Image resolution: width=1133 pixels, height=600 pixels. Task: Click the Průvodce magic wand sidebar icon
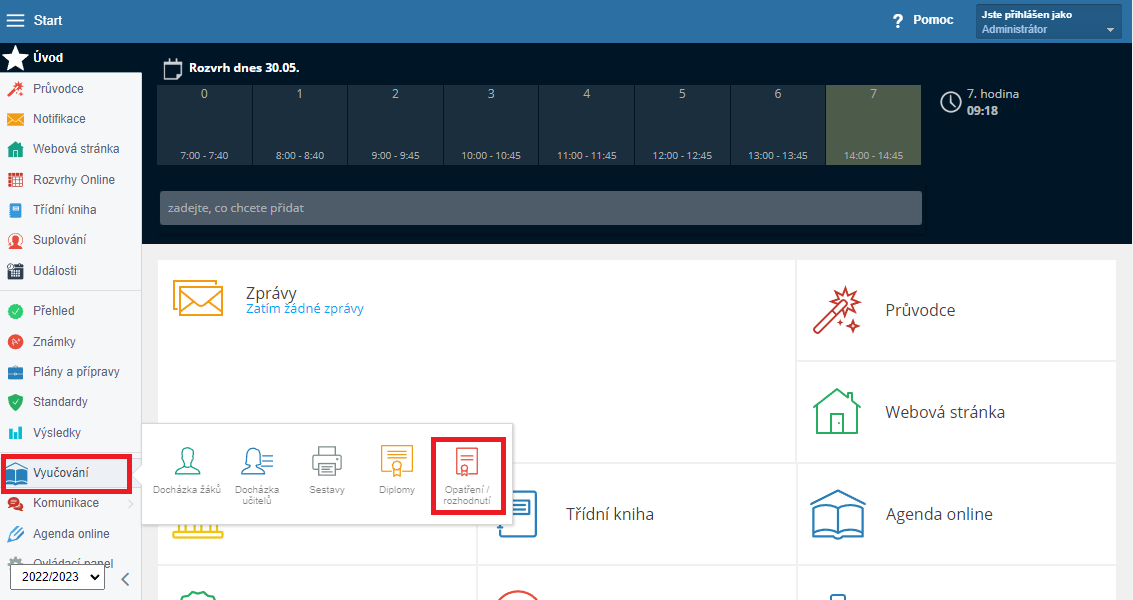[x=15, y=89]
